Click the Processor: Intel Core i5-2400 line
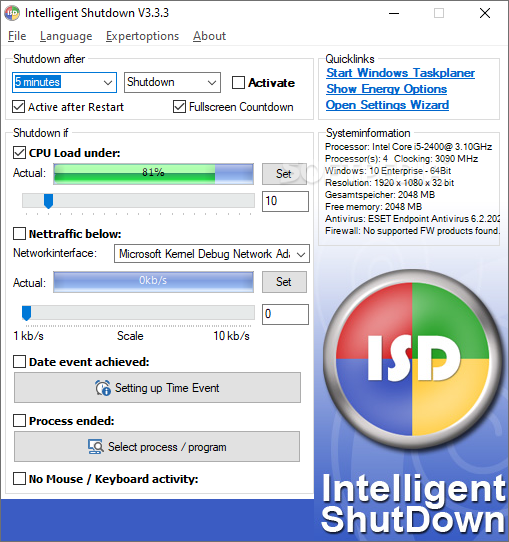 pos(408,147)
